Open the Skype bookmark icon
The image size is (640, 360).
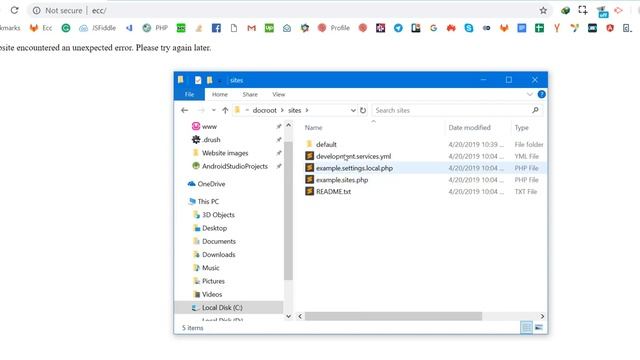coord(469,28)
